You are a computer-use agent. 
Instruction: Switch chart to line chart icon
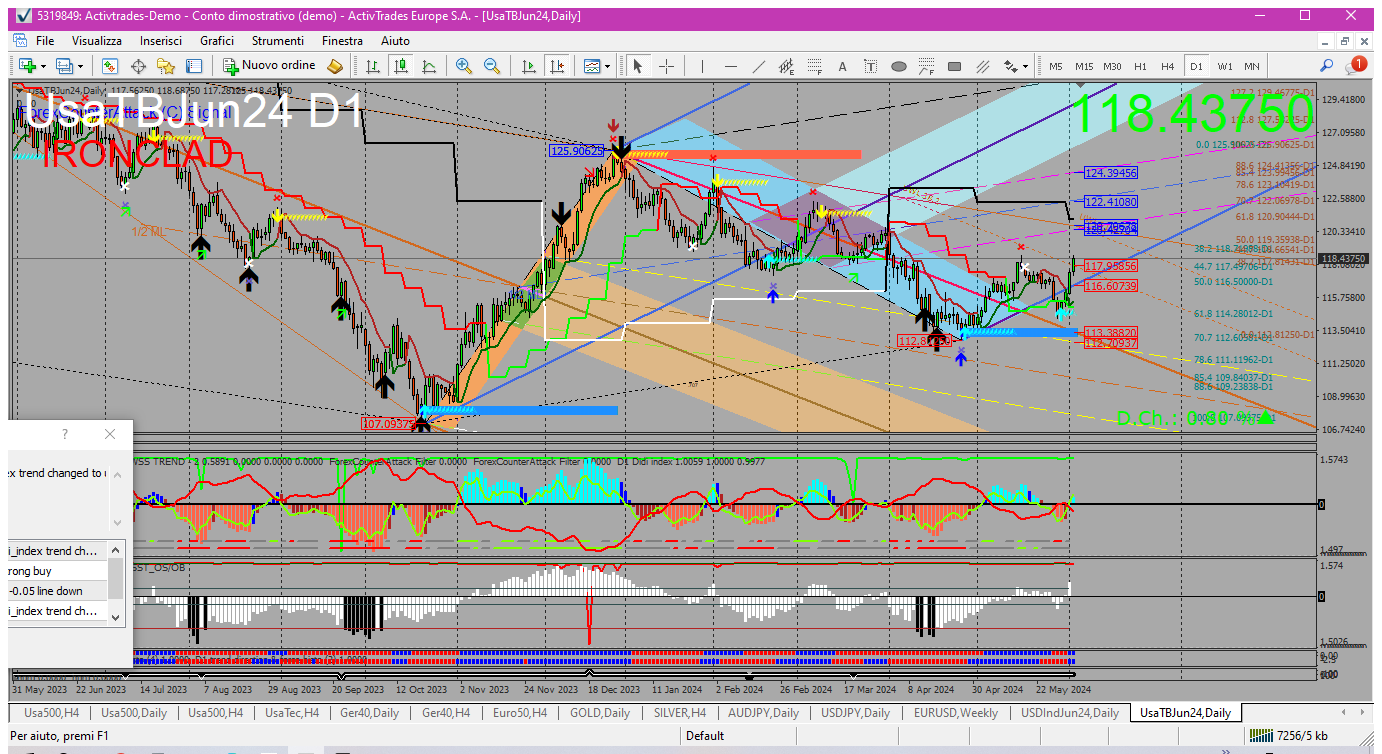[429, 66]
